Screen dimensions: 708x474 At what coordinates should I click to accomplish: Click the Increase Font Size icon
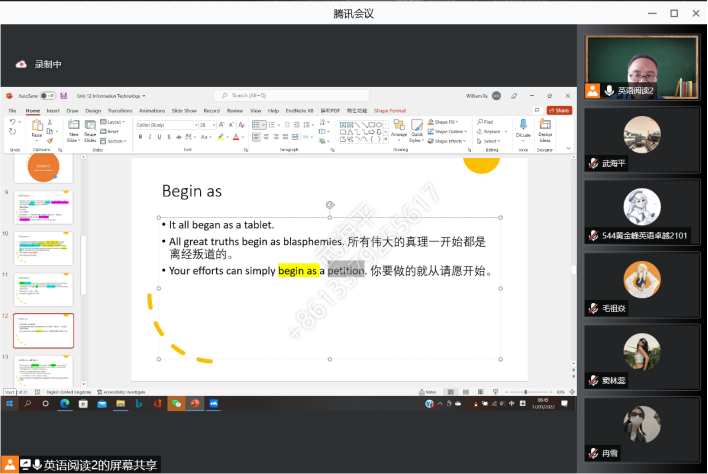tap(221, 125)
